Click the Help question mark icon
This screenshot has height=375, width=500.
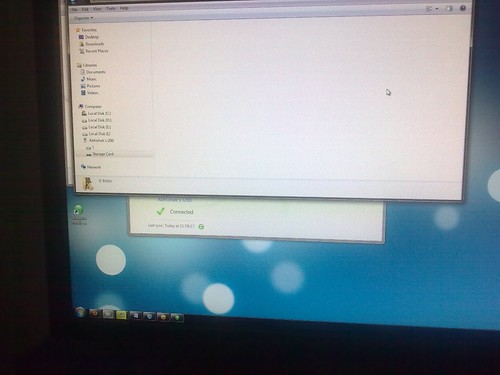[x=463, y=8]
